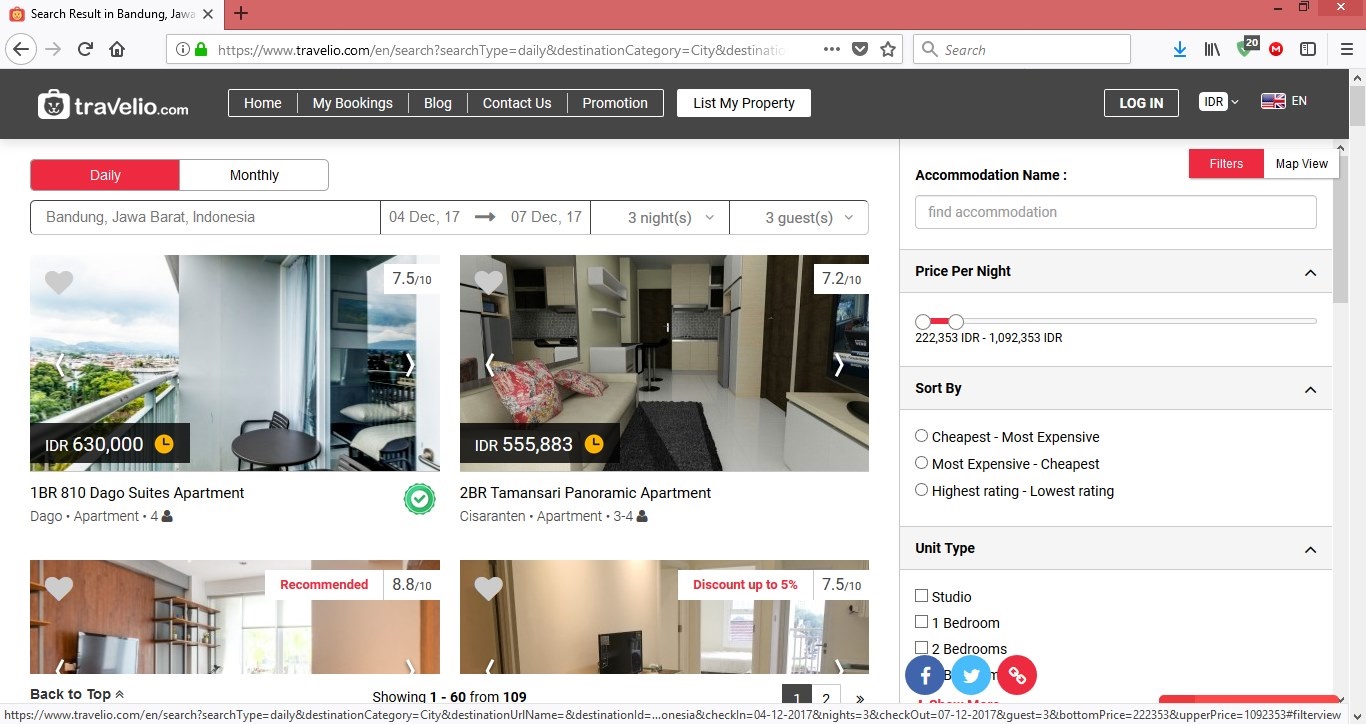Select Cheapest - Most Expensive sort option
Image resolution: width=1366 pixels, height=724 pixels.
pos(922,436)
